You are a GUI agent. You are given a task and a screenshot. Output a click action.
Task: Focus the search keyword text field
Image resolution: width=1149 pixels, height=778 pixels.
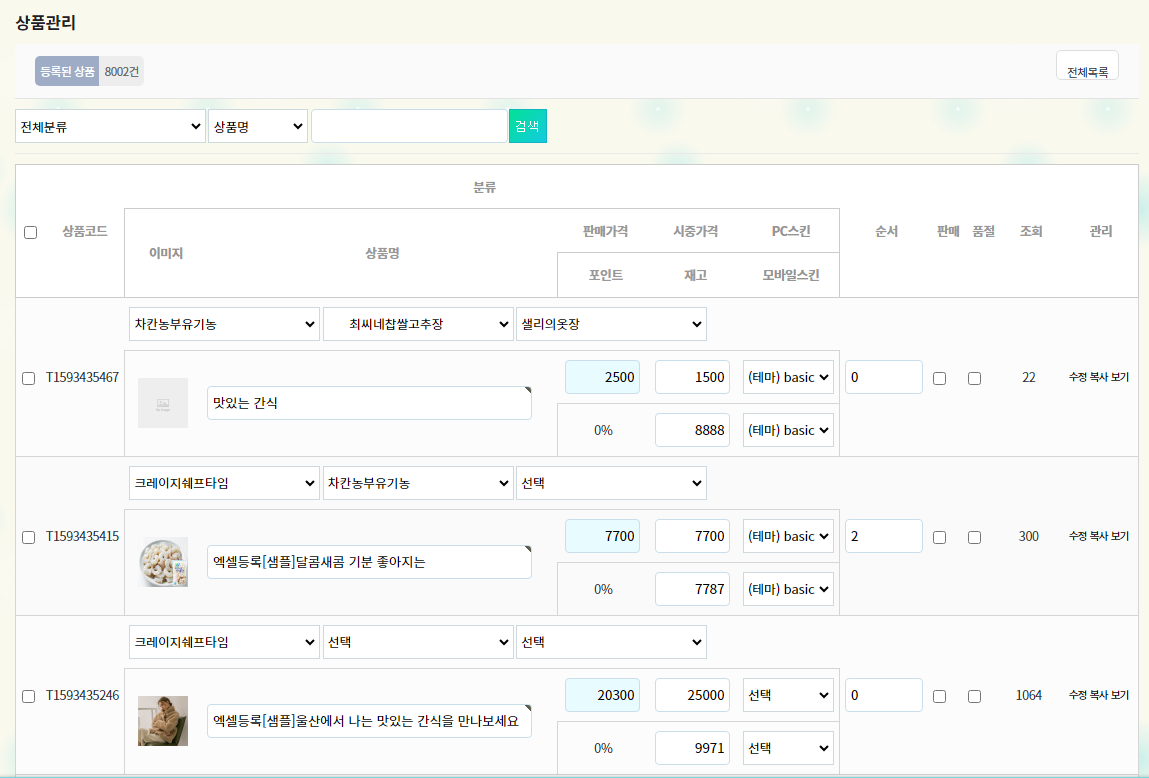pos(408,126)
